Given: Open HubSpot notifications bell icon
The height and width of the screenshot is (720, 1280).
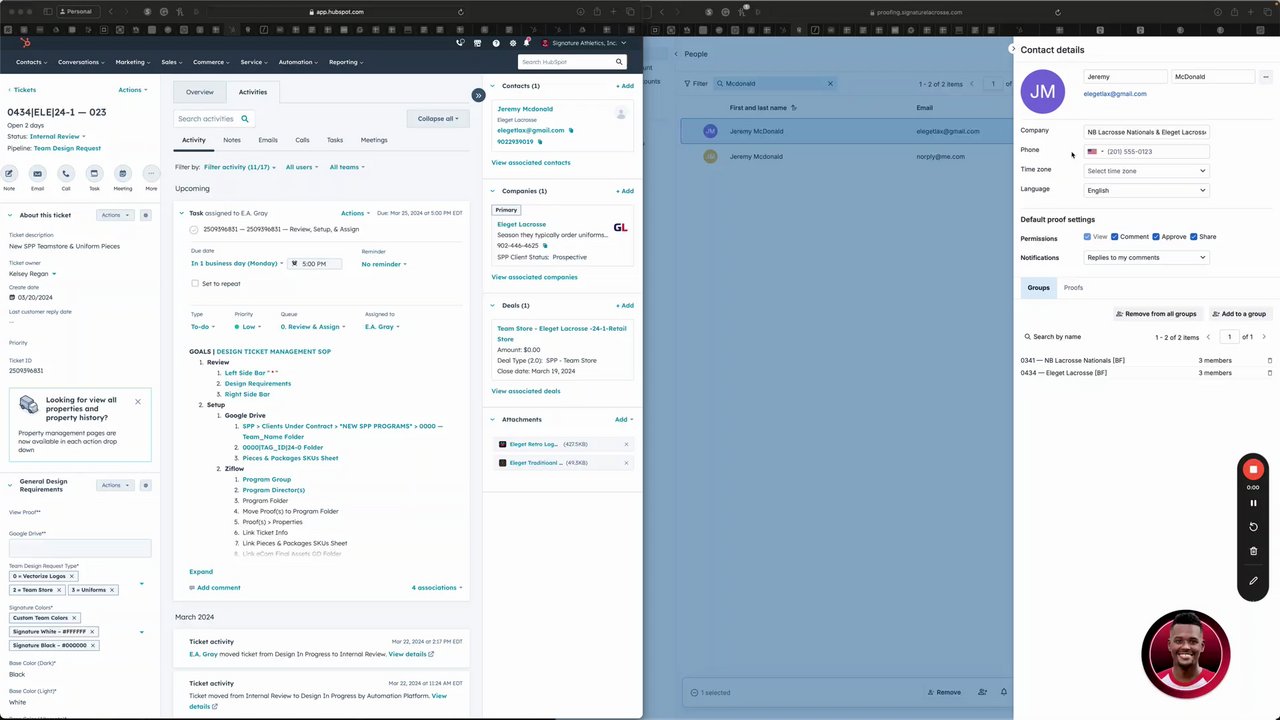Looking at the screenshot, I should pyautogui.click(x=526, y=43).
